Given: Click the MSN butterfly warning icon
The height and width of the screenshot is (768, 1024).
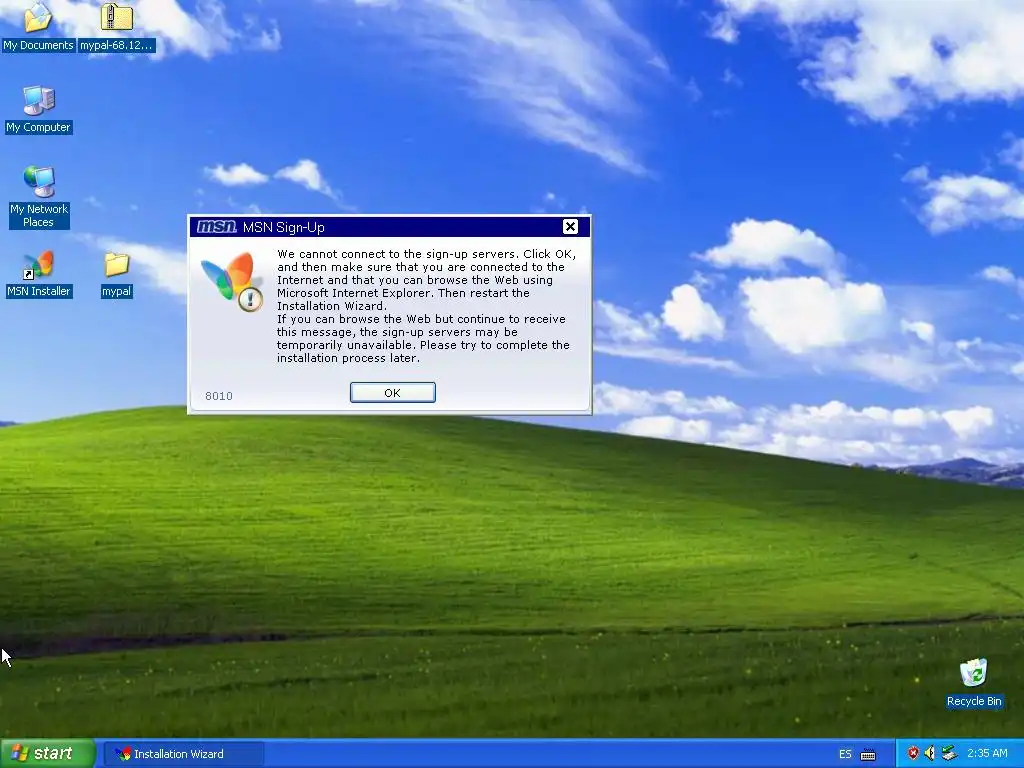Looking at the screenshot, I should pyautogui.click(x=232, y=281).
